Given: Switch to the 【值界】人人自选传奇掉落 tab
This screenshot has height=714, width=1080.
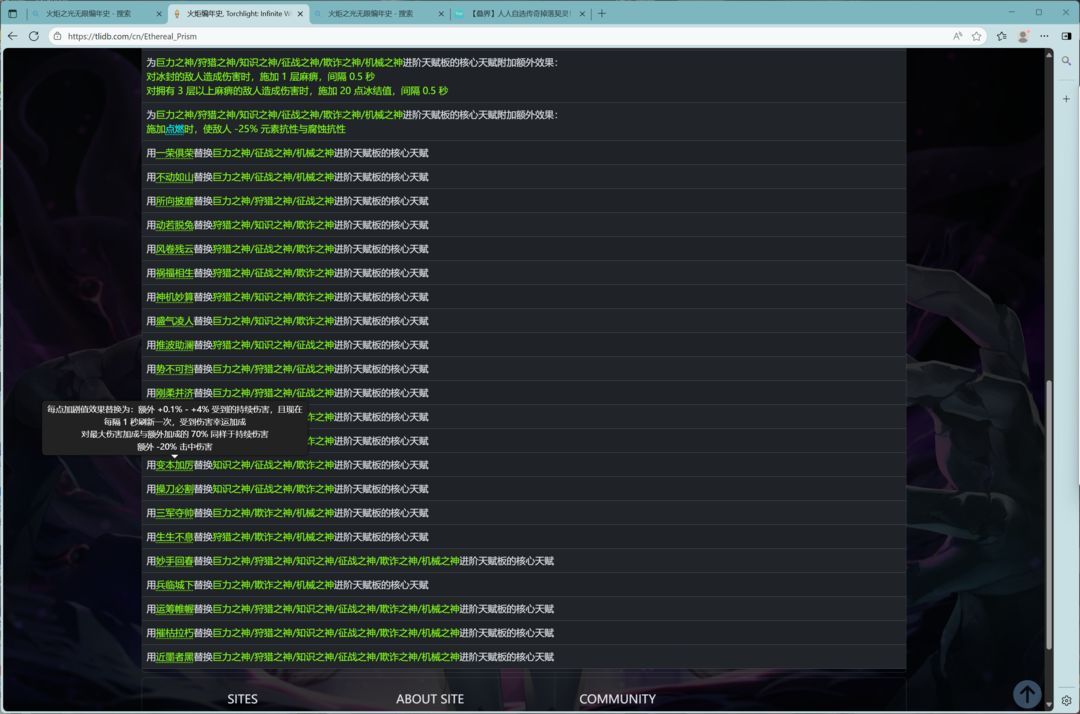Looking at the screenshot, I should pos(520,13).
